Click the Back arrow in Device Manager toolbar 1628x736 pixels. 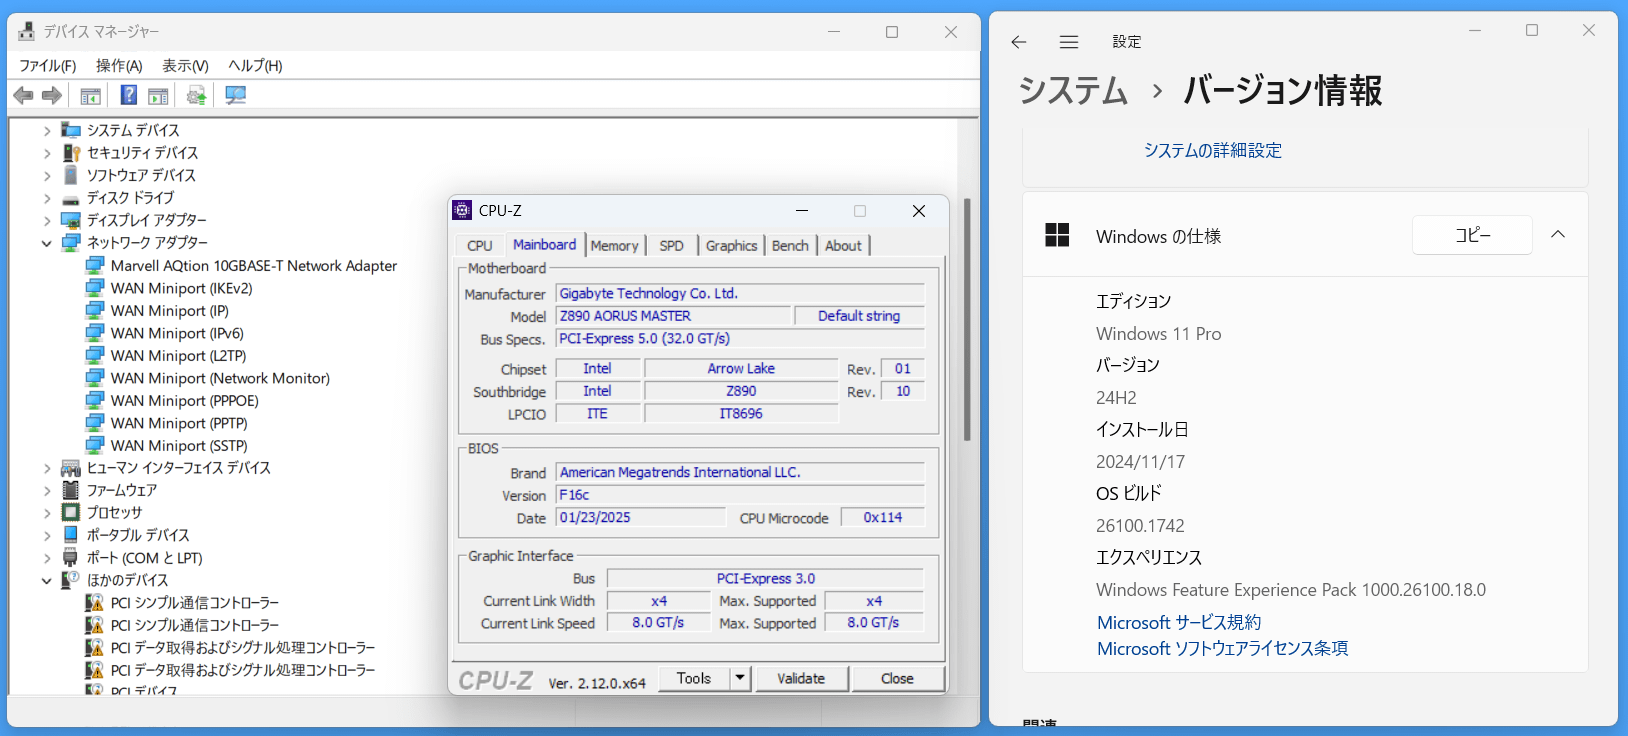pyautogui.click(x=23, y=95)
